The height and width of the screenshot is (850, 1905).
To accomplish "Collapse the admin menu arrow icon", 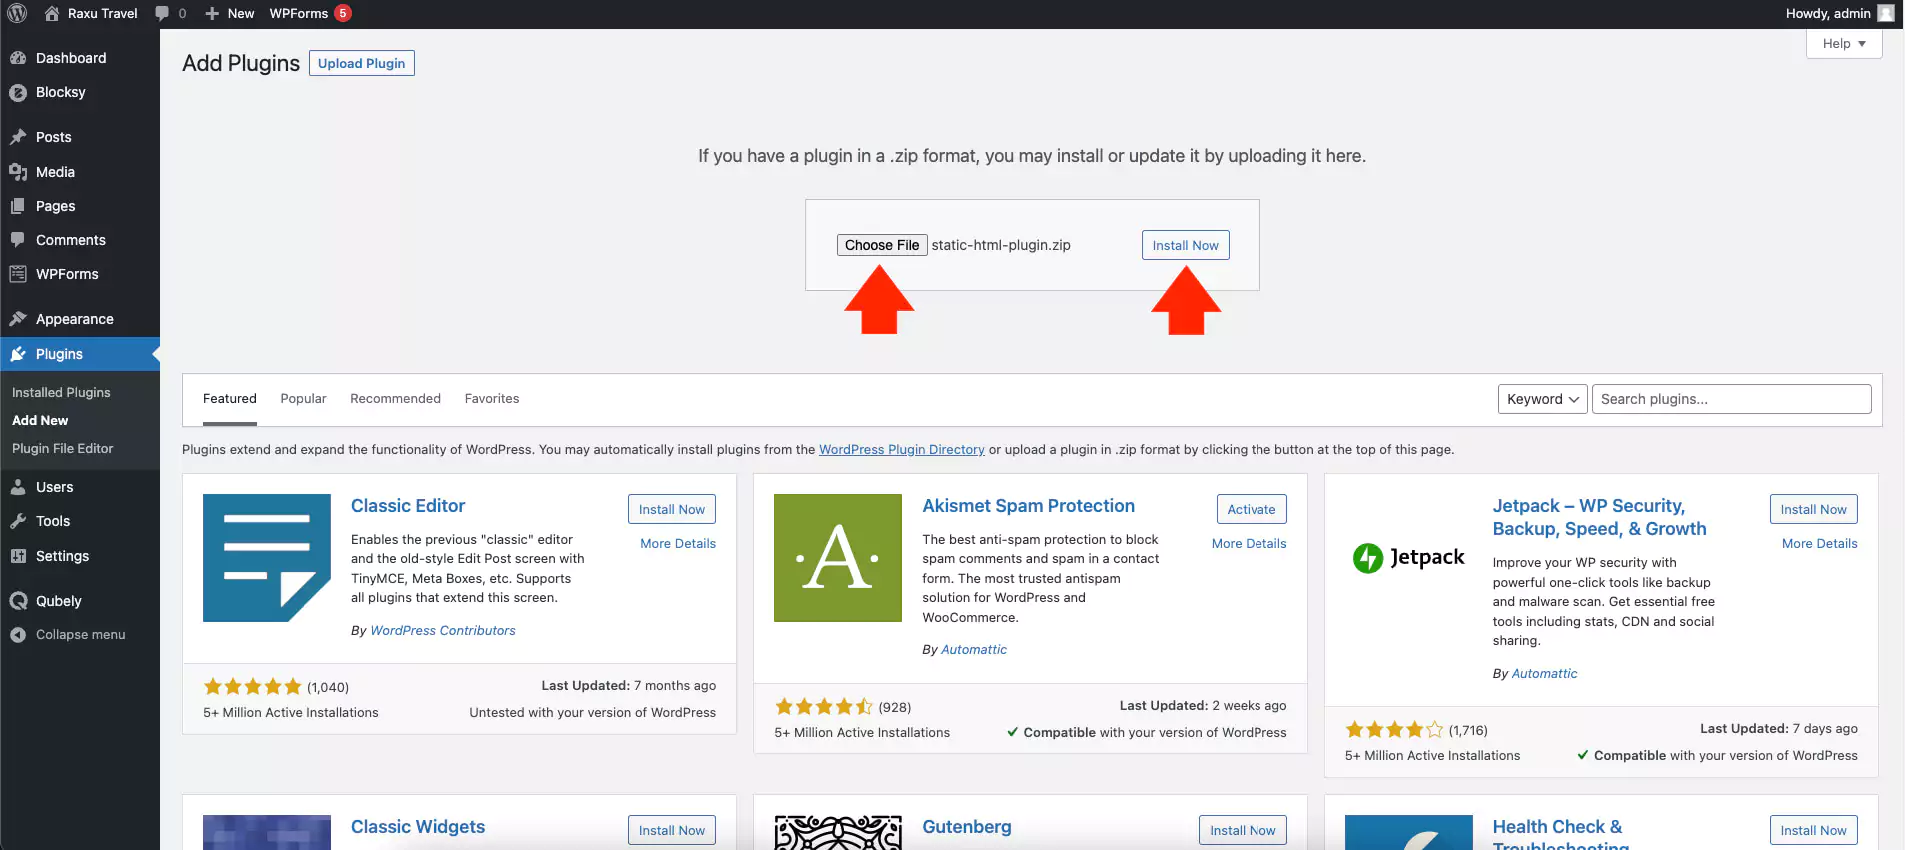I will (x=18, y=635).
